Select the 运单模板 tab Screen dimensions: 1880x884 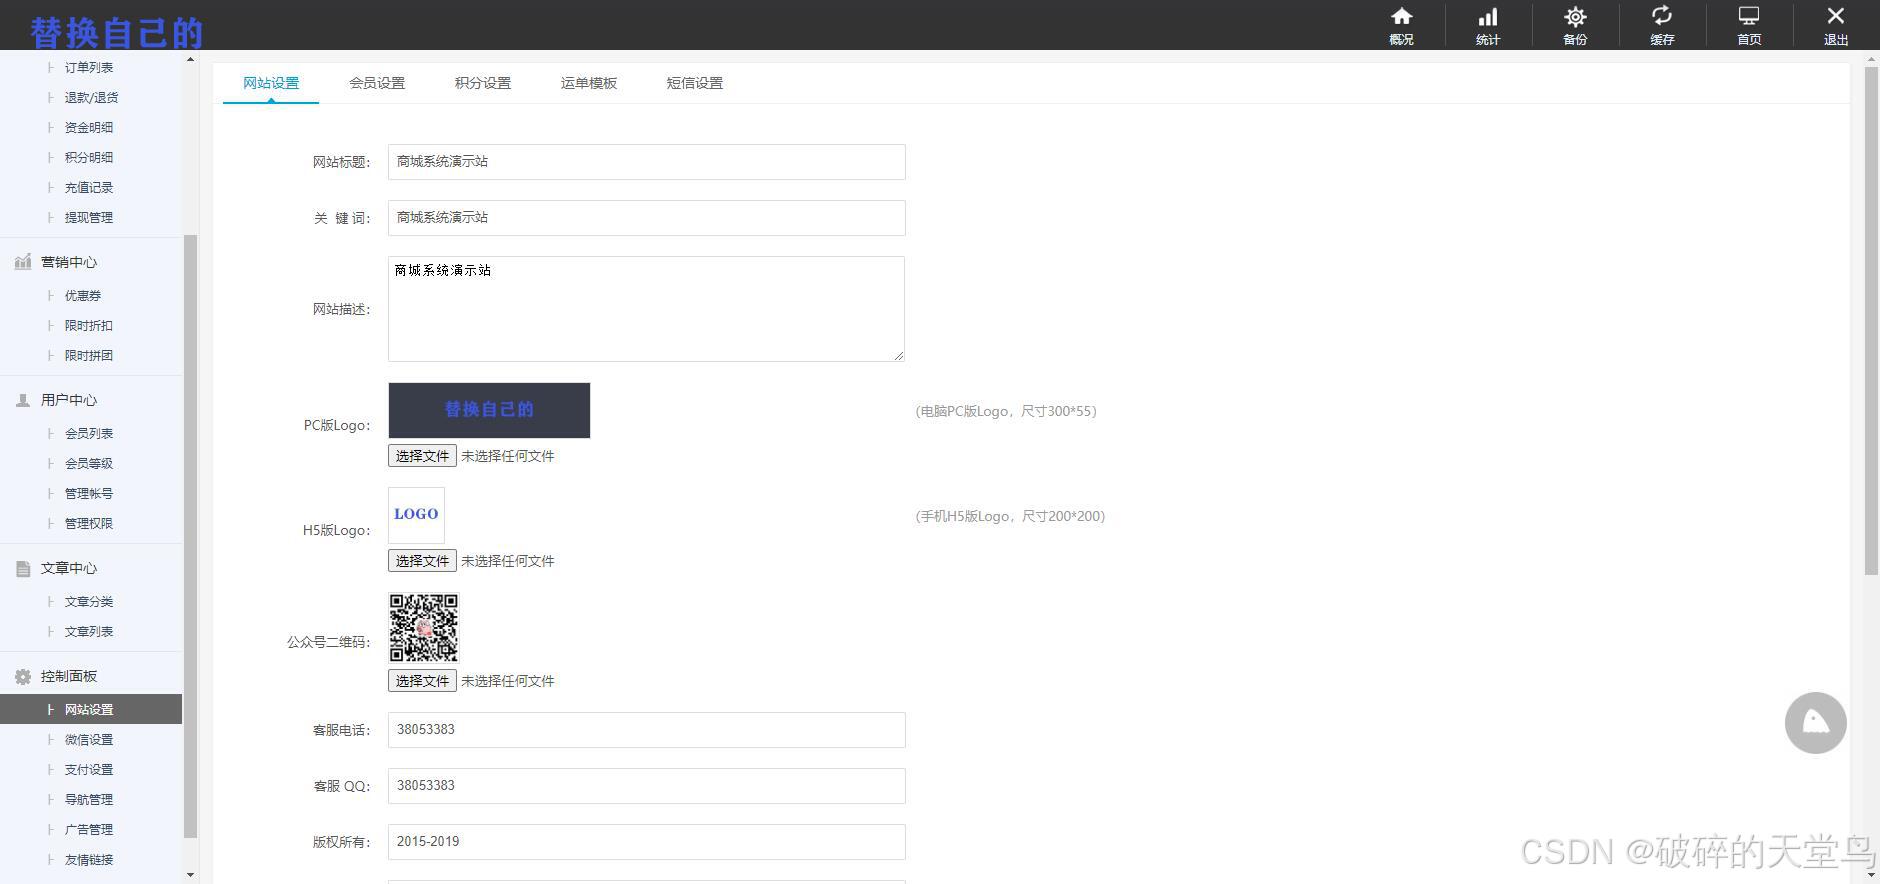coord(589,83)
